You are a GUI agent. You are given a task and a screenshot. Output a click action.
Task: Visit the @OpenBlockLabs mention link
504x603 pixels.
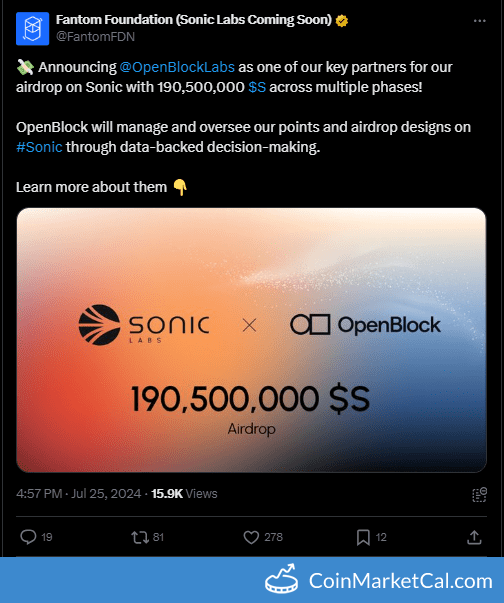click(177, 67)
